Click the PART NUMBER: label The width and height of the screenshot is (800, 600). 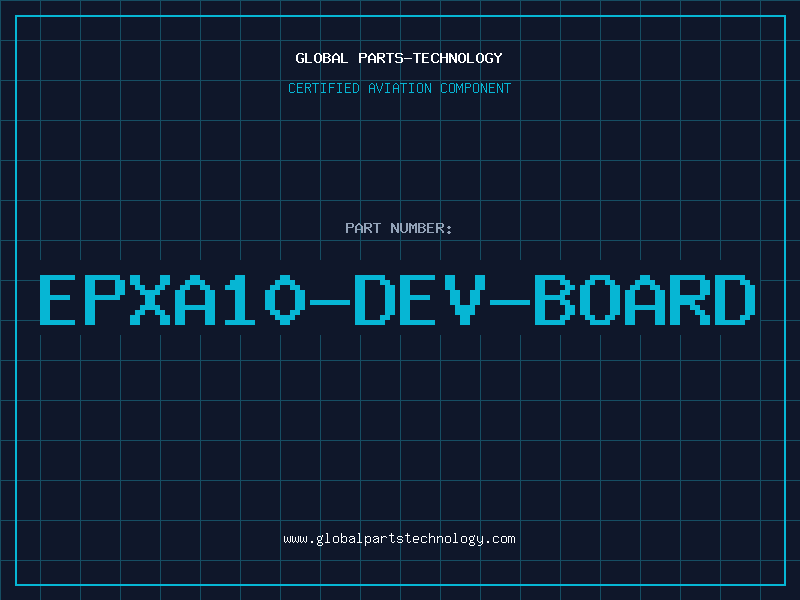click(x=399, y=228)
